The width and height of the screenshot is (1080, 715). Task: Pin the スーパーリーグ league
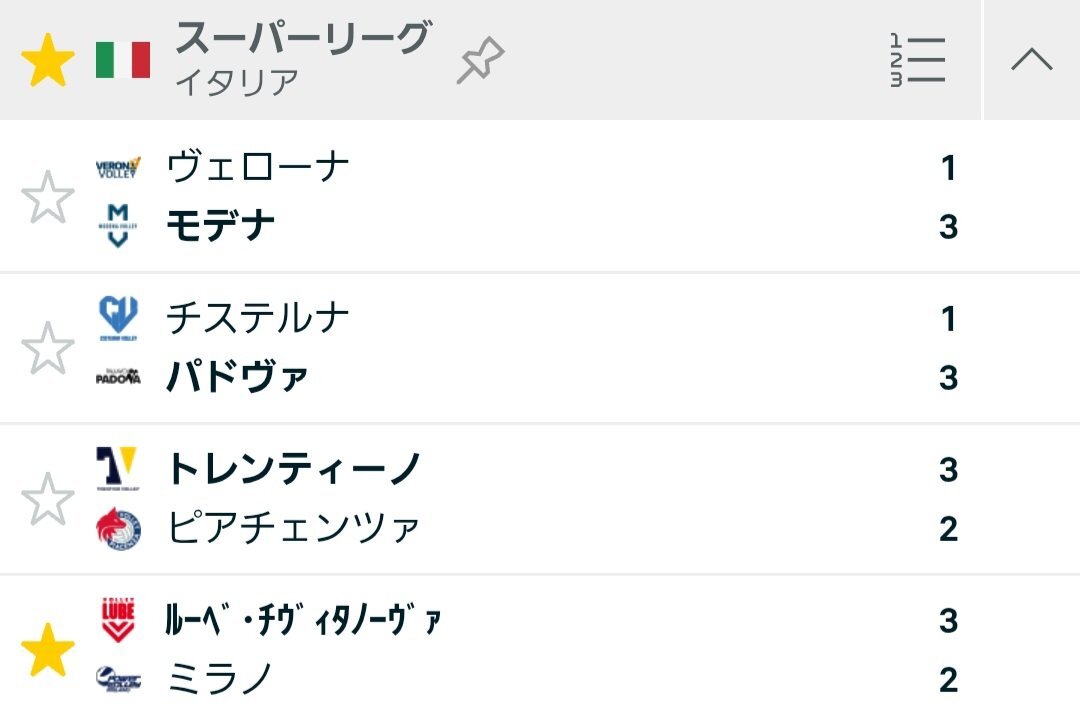(x=480, y=62)
